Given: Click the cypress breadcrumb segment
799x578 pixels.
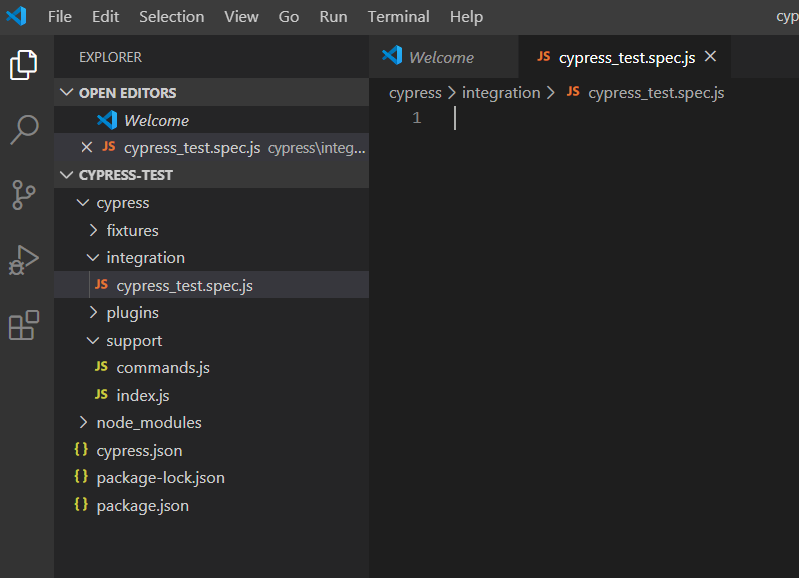Looking at the screenshot, I should click(x=415, y=93).
